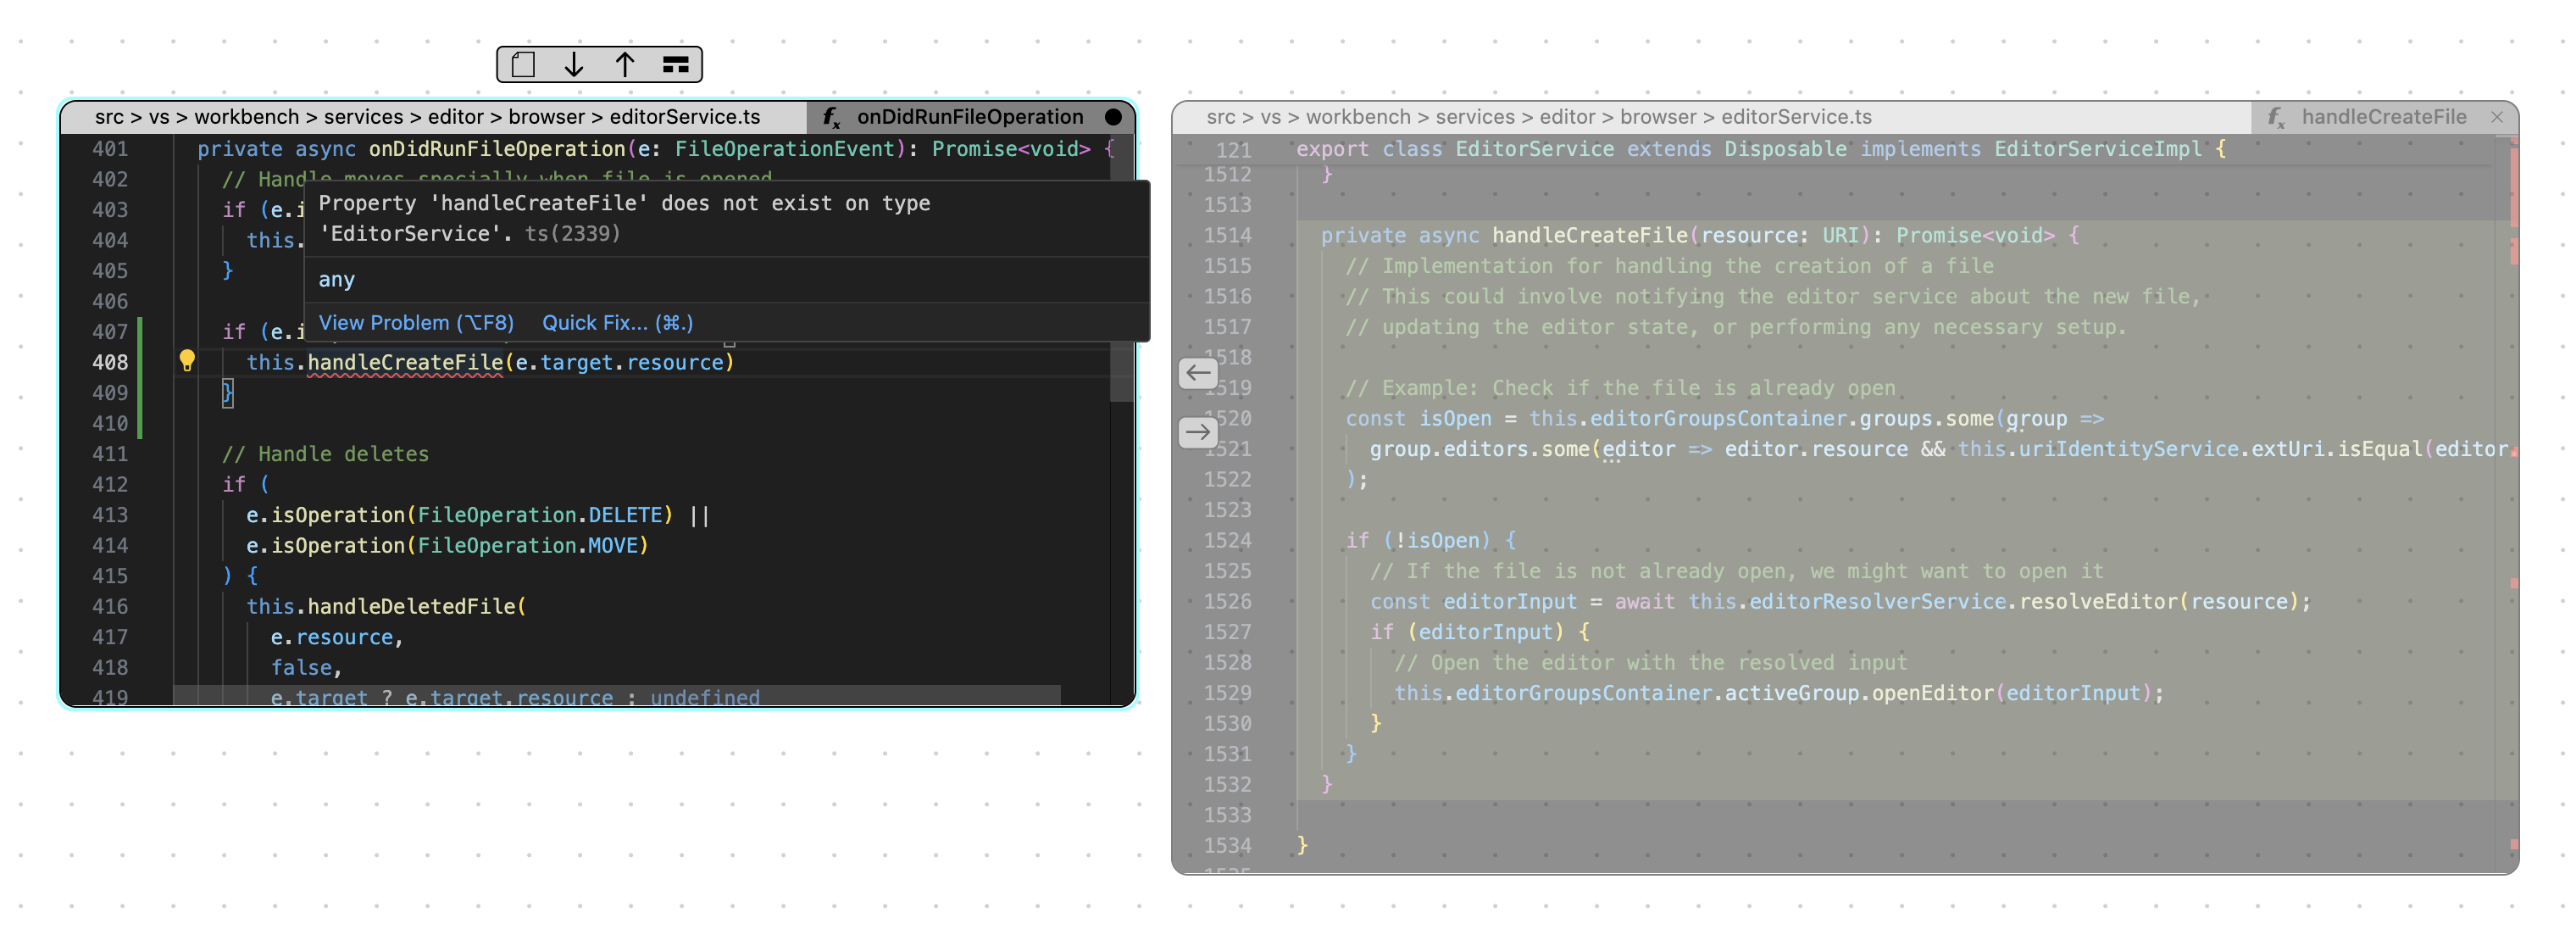The height and width of the screenshot is (946, 2576).
Task: Click the unsaved dot on onDidRunFileOperation tab
Action: coord(1113,117)
